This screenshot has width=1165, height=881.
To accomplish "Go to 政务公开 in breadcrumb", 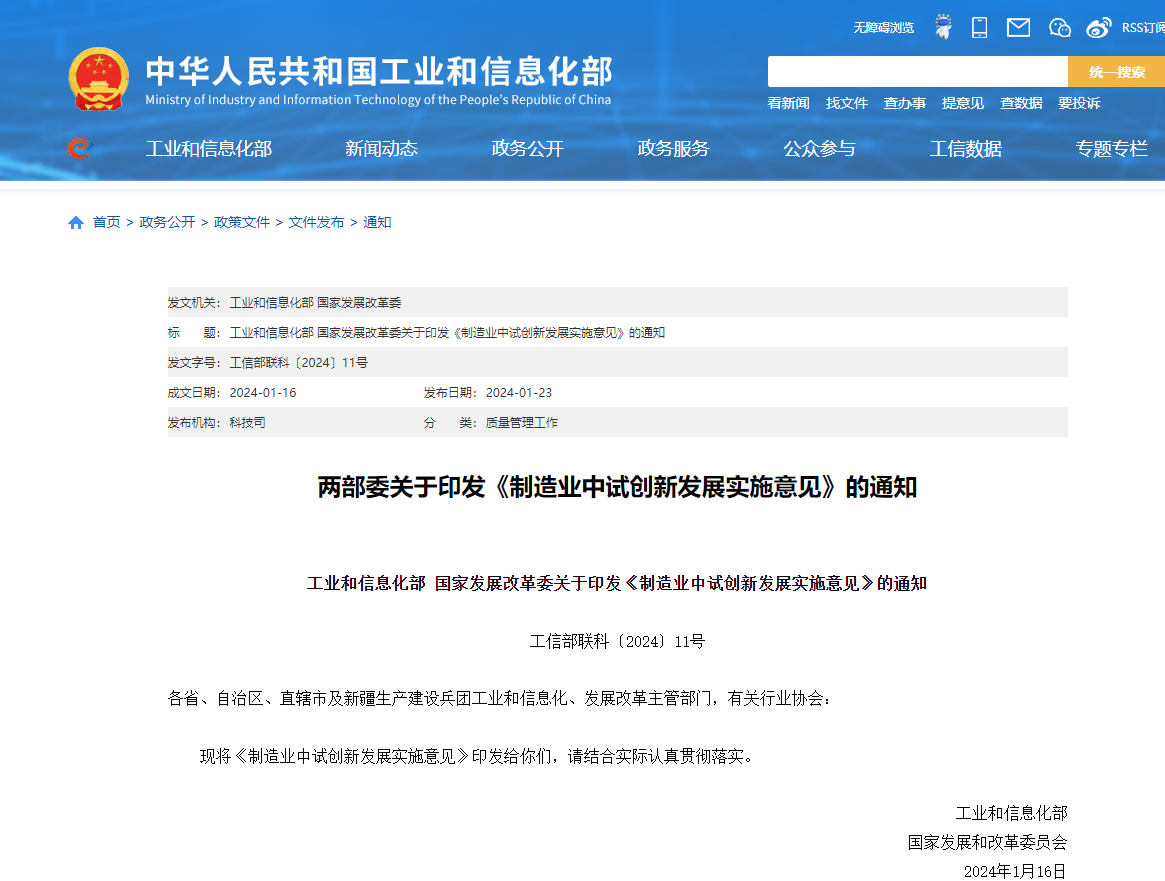I will coord(167,222).
